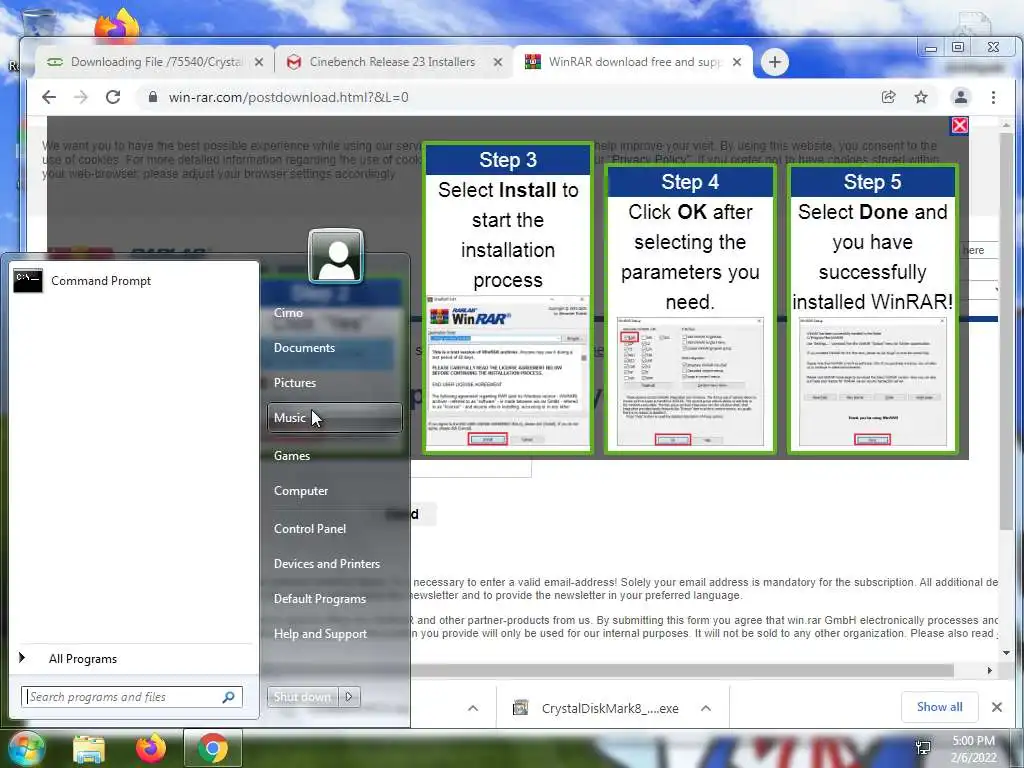
Task: Click the horizontal scrollbar right arrow
Action: tap(989, 671)
